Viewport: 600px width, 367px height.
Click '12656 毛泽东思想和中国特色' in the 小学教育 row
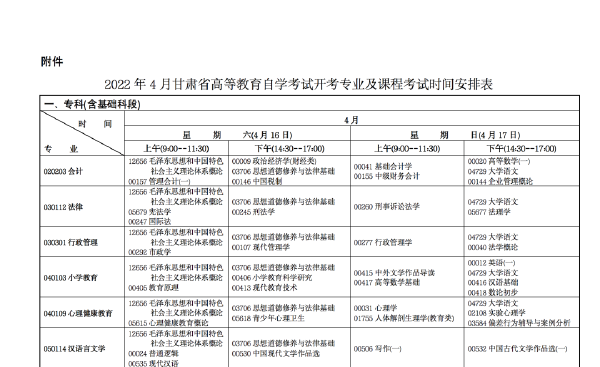[176, 268]
